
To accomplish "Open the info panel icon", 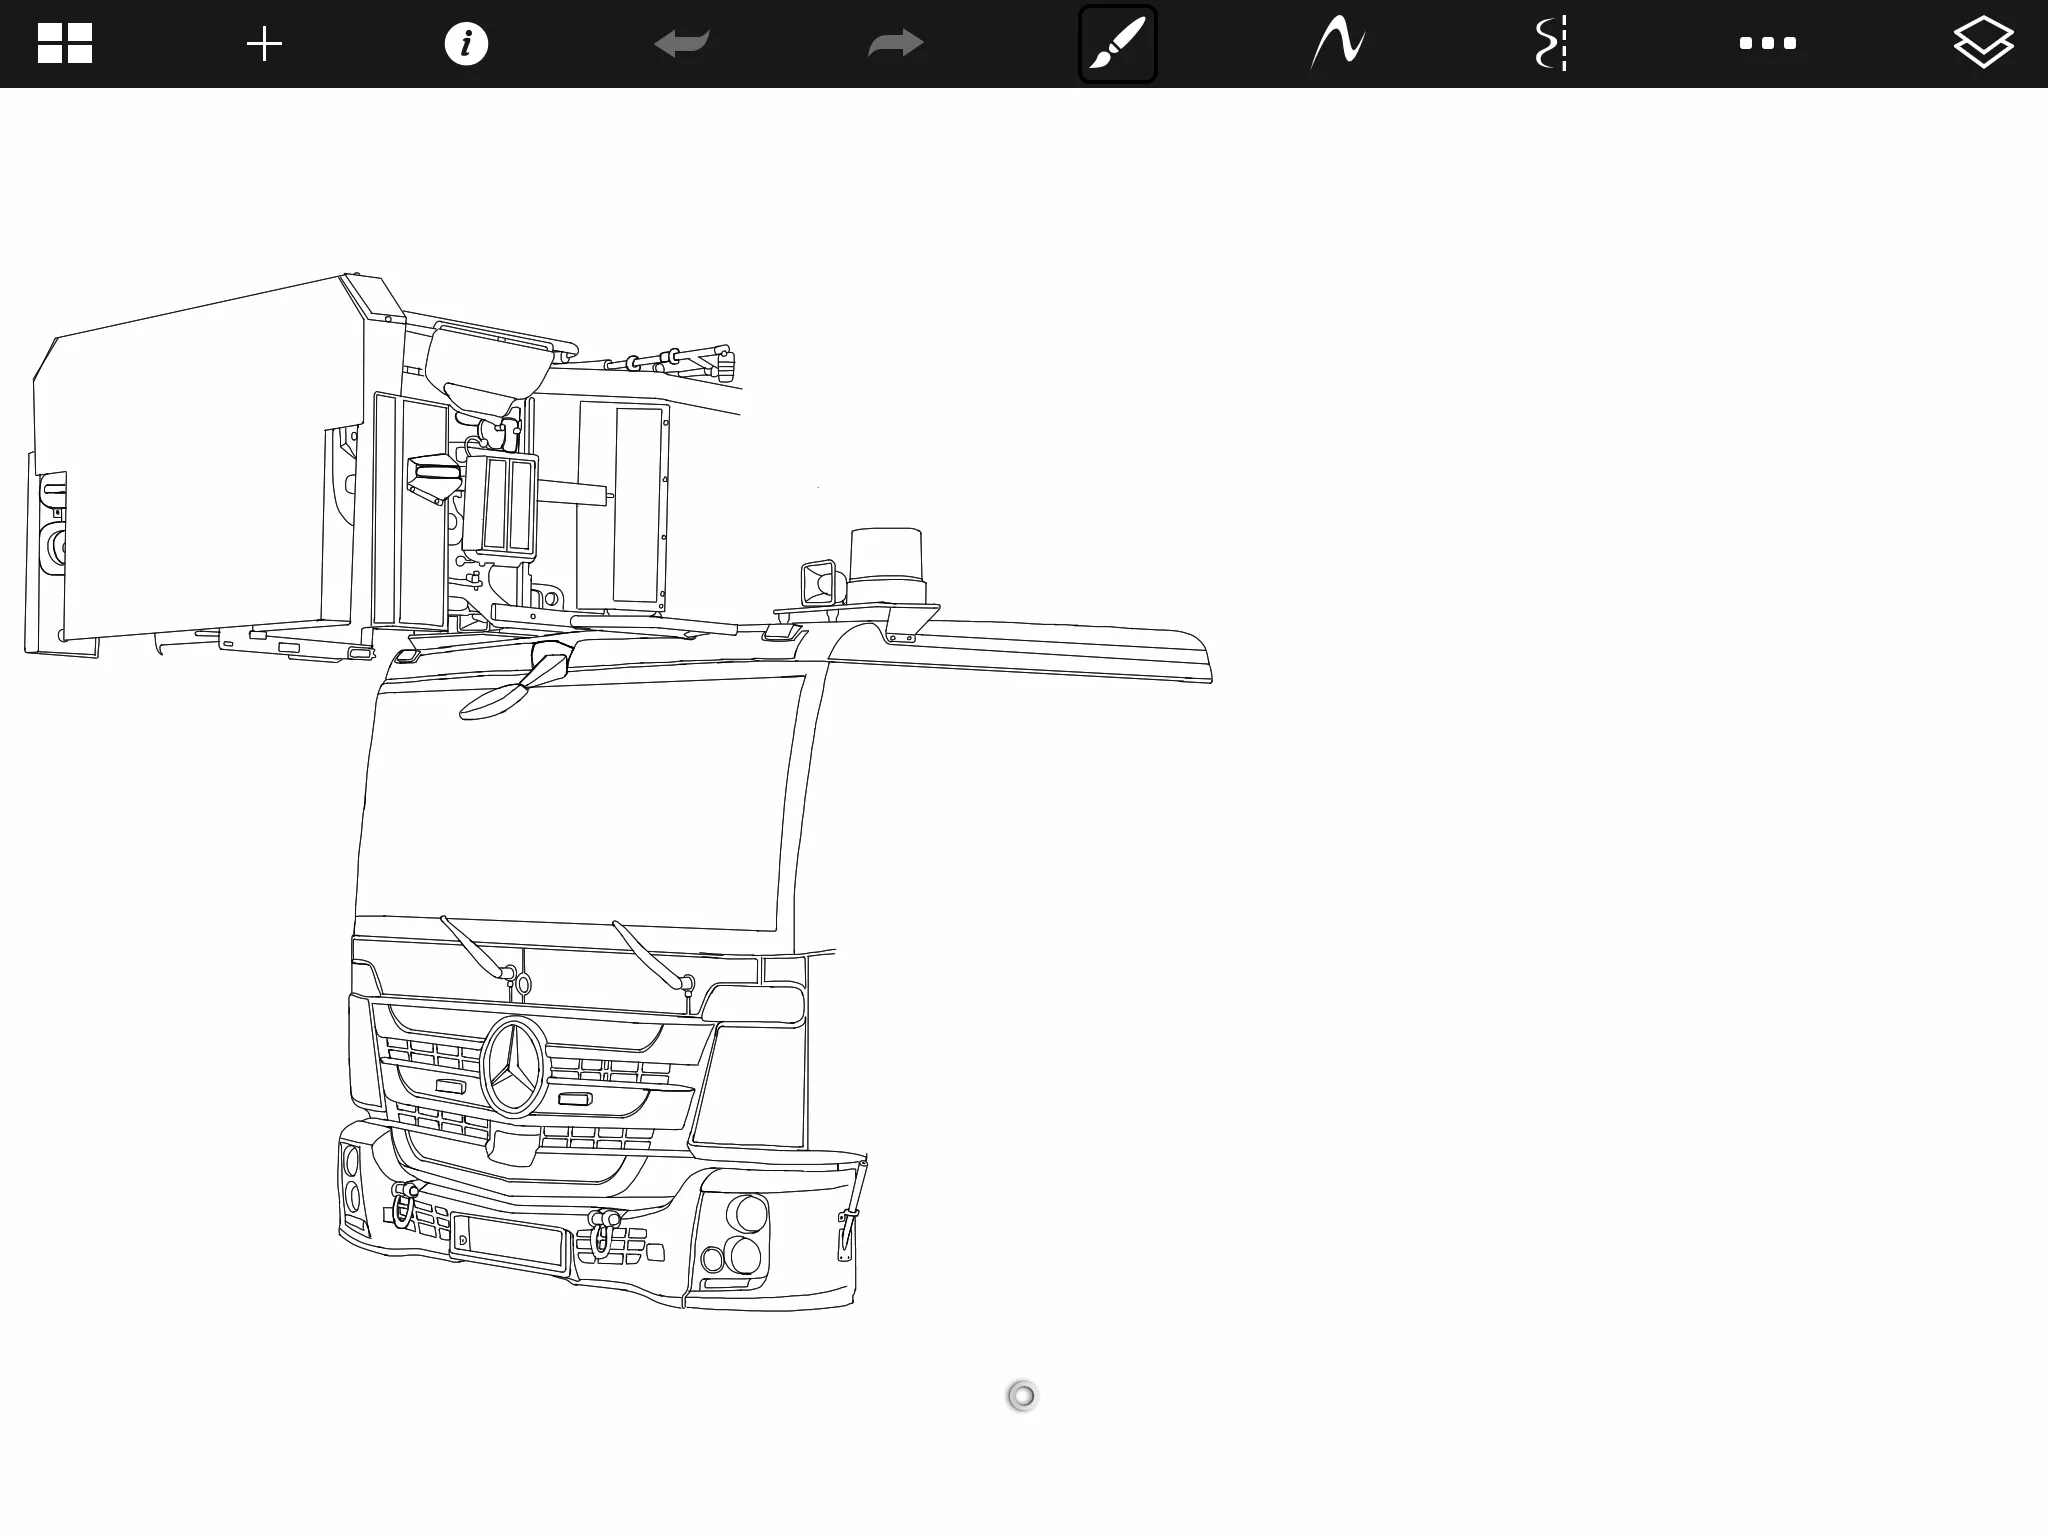I will click(466, 44).
